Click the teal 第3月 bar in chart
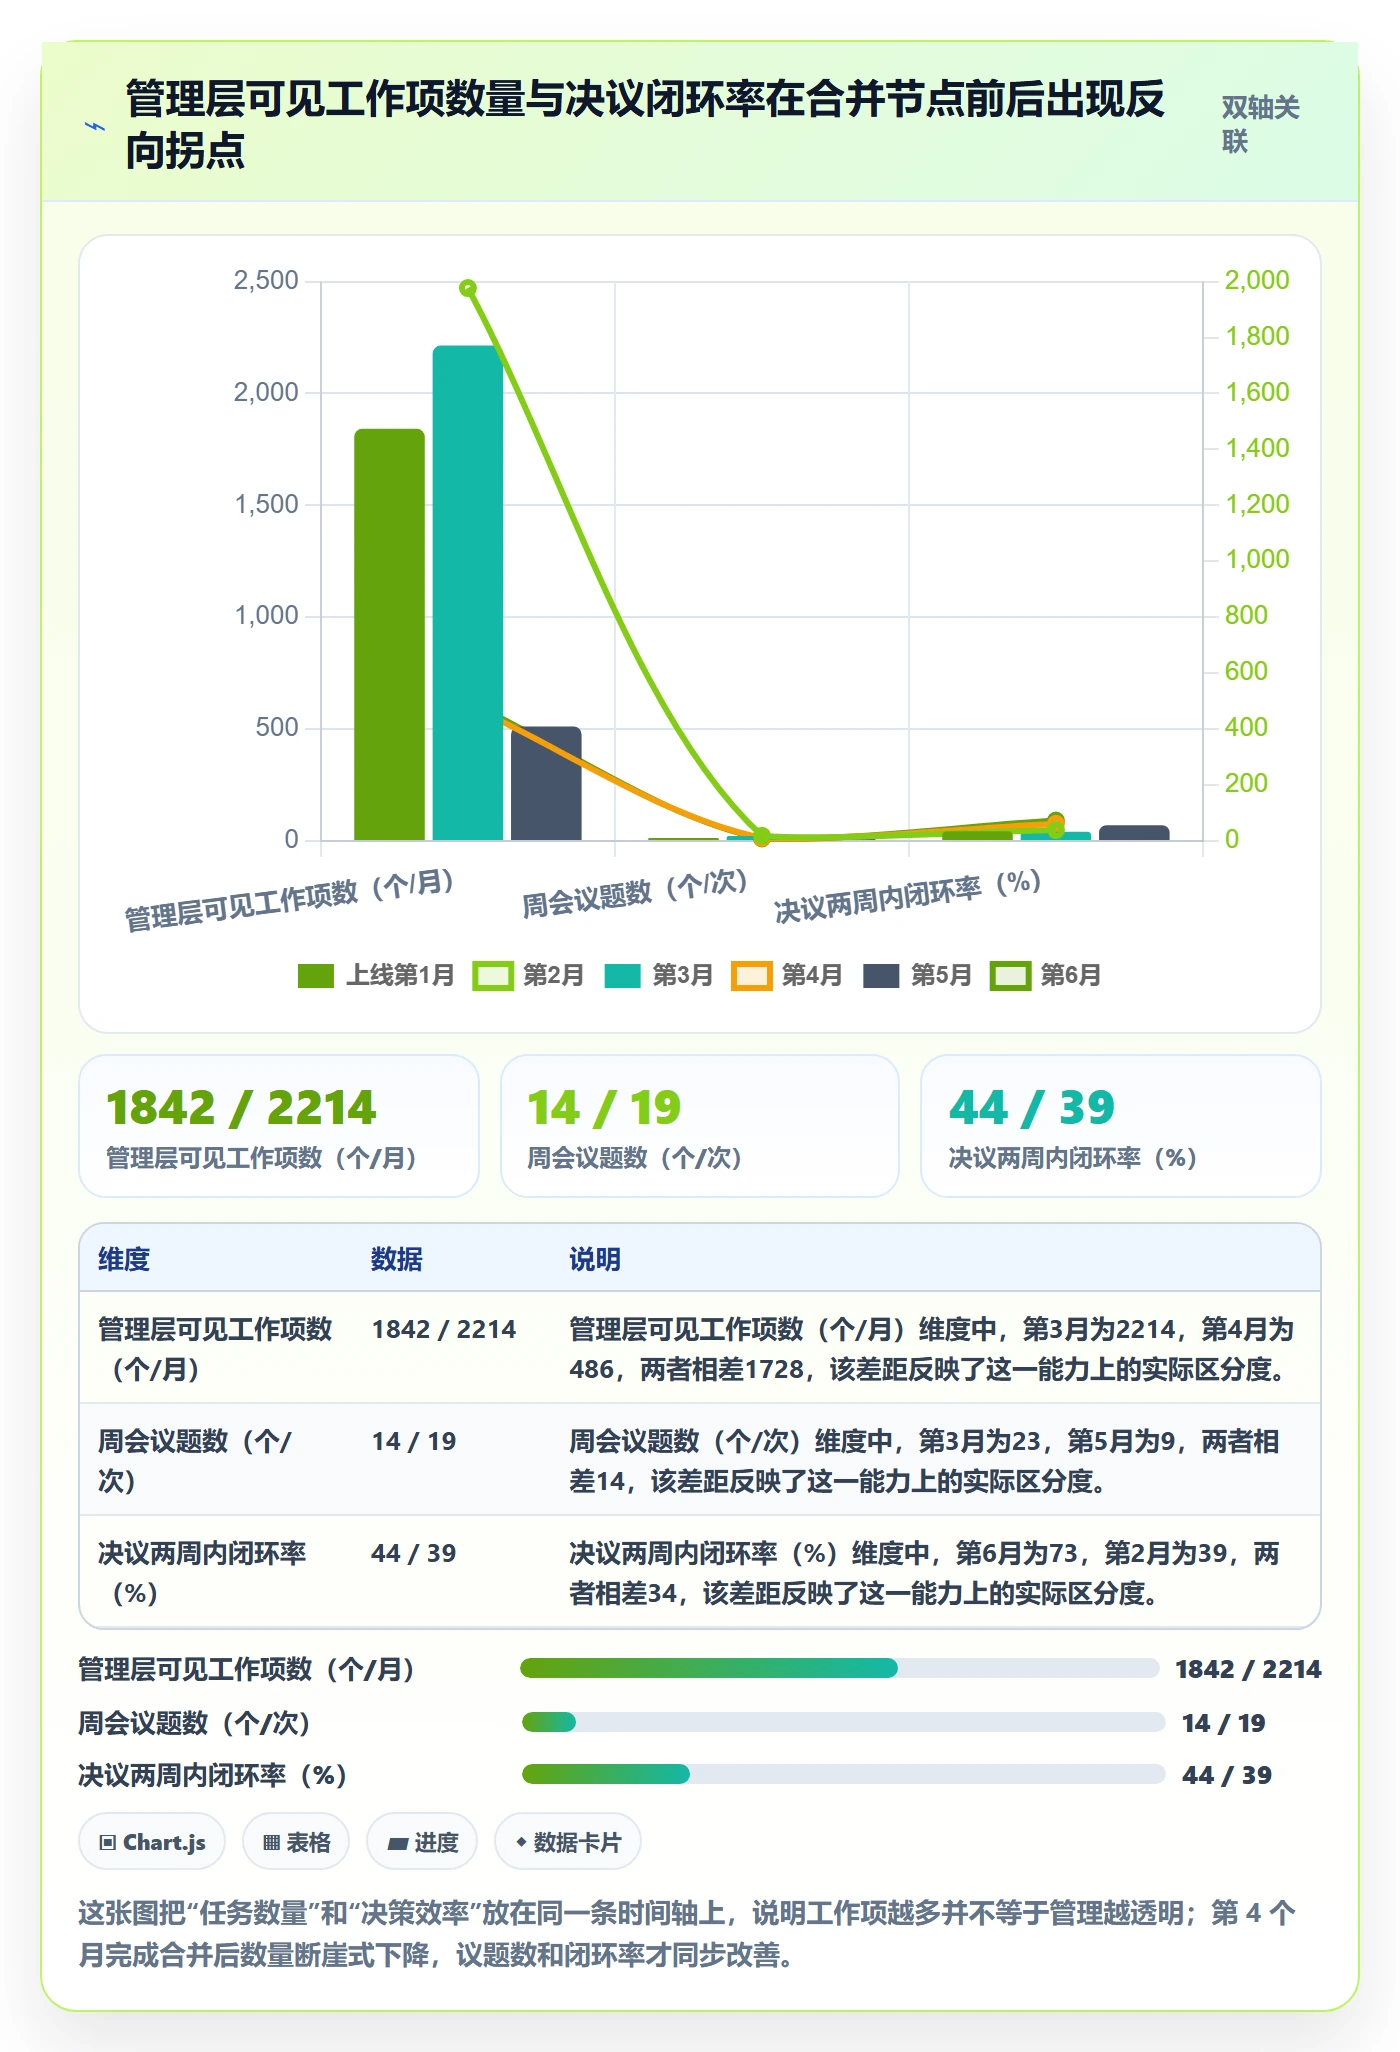 click(x=468, y=593)
